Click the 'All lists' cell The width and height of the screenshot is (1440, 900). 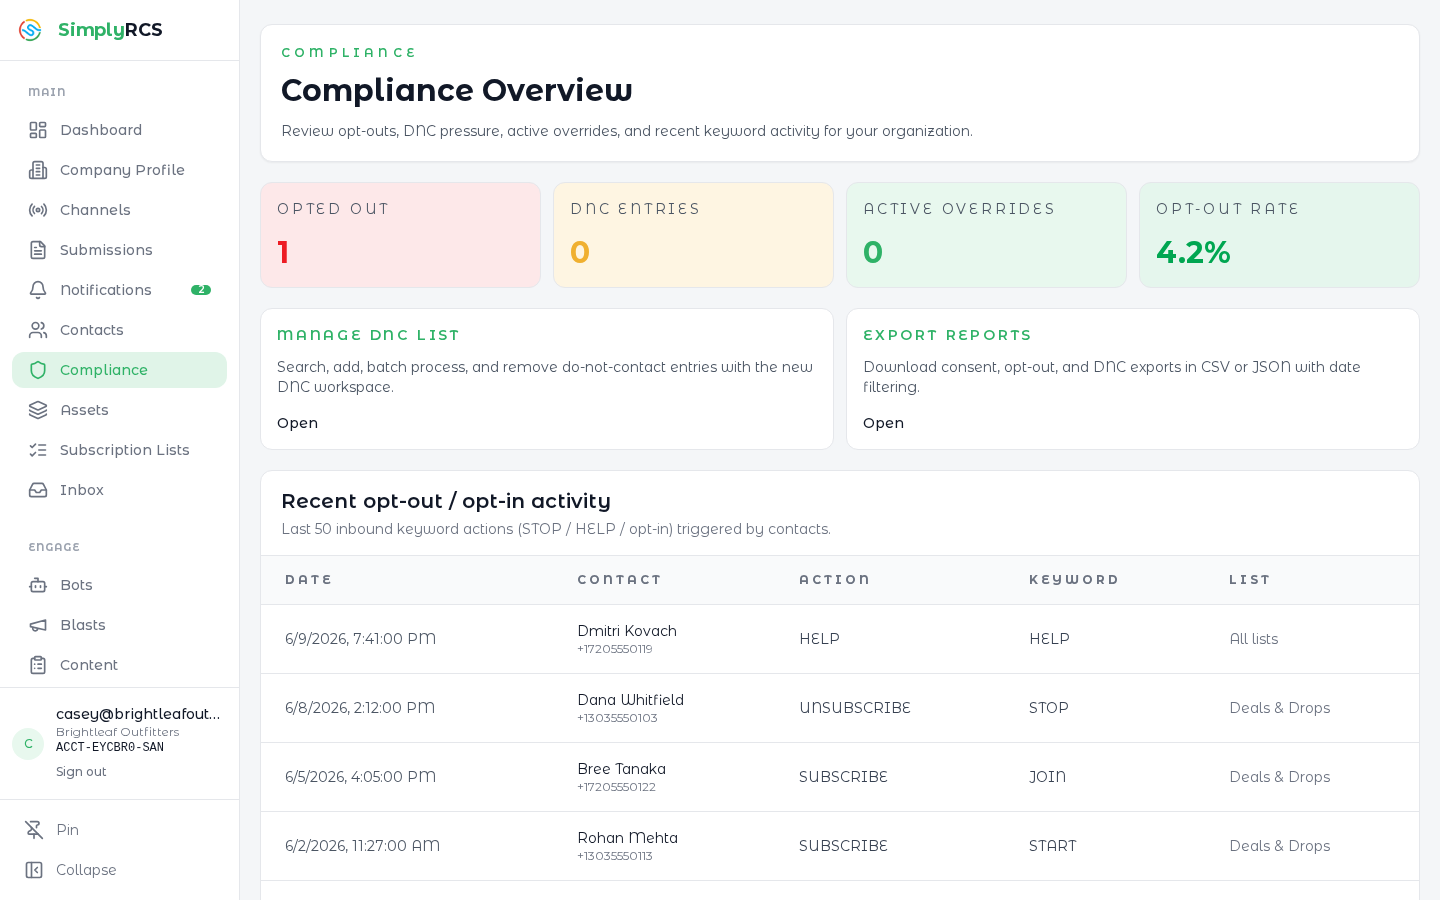click(x=1253, y=639)
